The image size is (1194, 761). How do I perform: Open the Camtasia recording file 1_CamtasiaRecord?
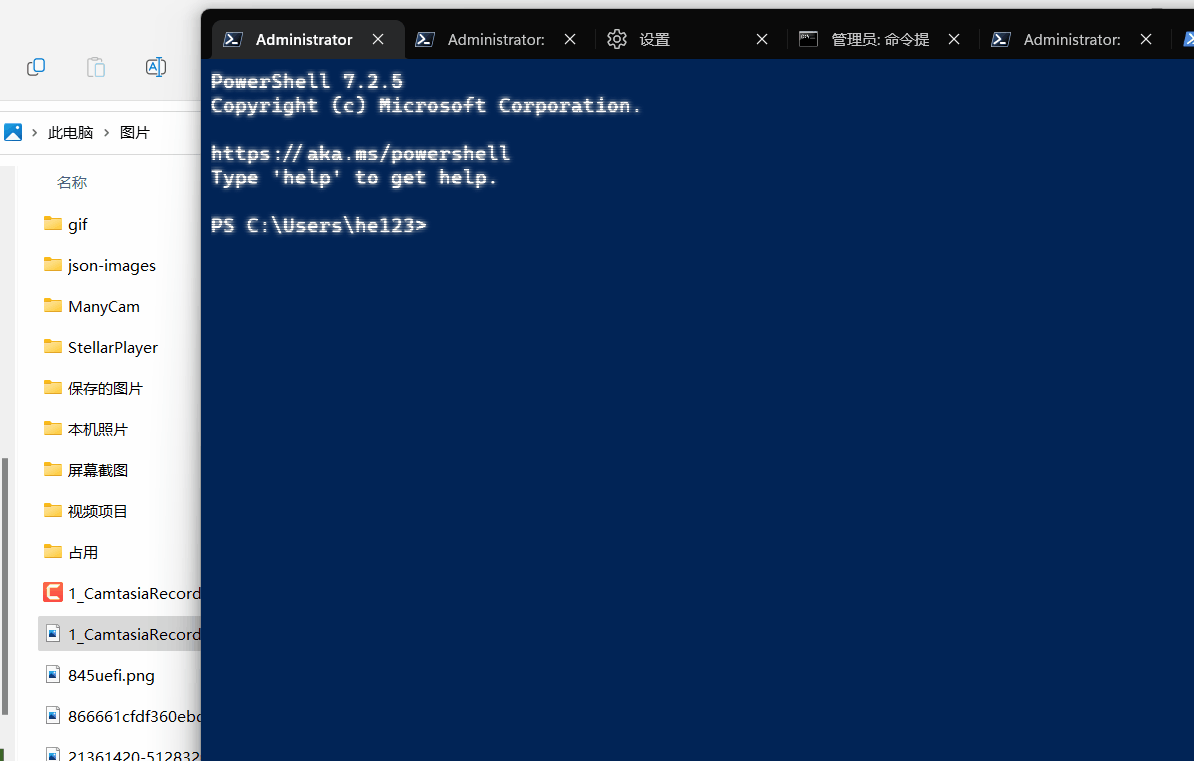(130, 592)
